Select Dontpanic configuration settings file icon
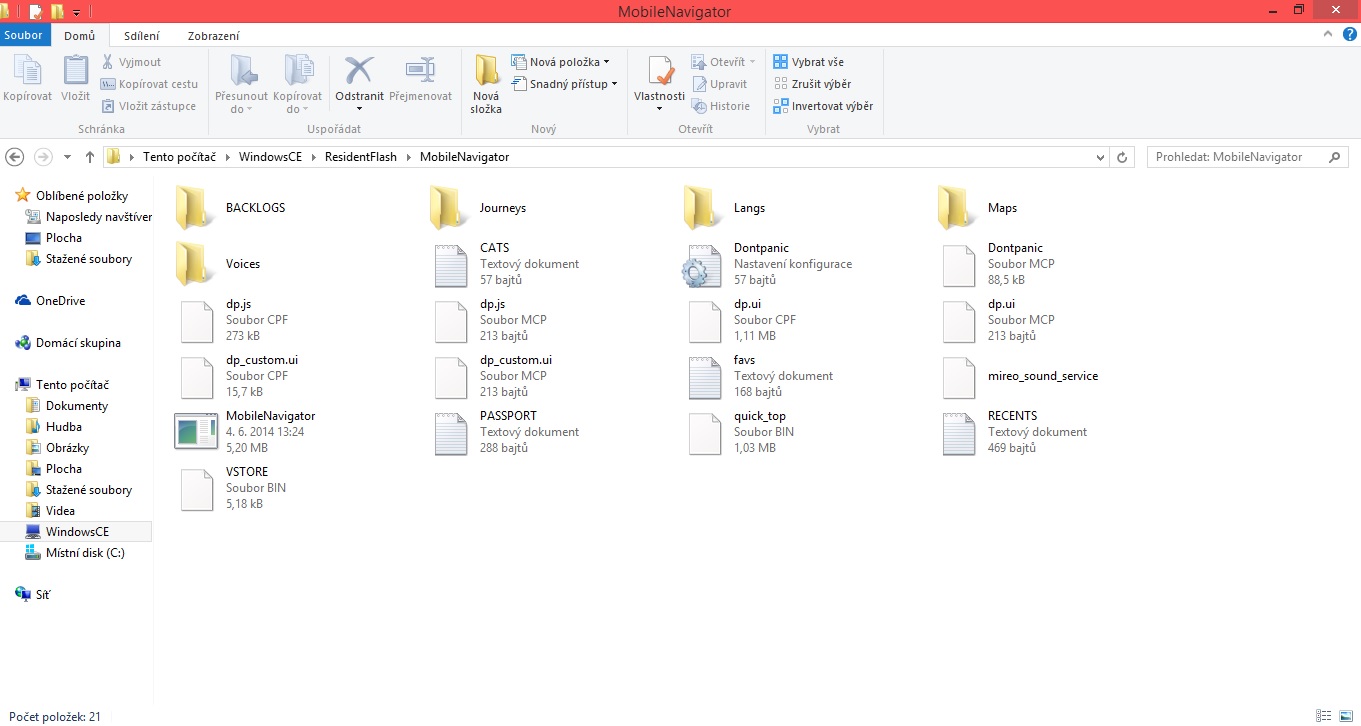 pos(701,266)
